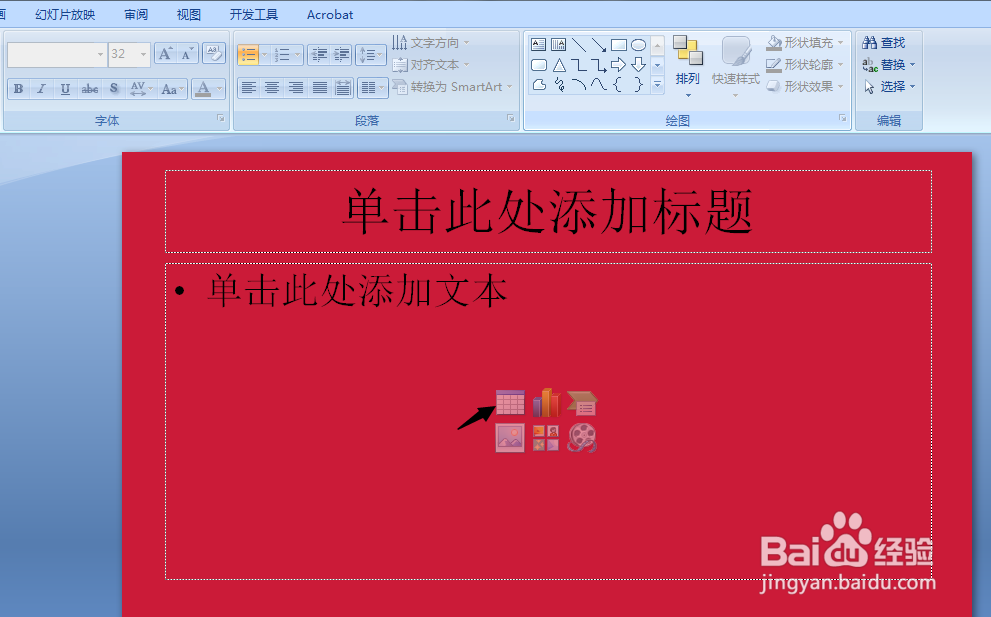
Task: Click the Insert Chart icon in placeholder
Action: pyautogui.click(x=546, y=402)
